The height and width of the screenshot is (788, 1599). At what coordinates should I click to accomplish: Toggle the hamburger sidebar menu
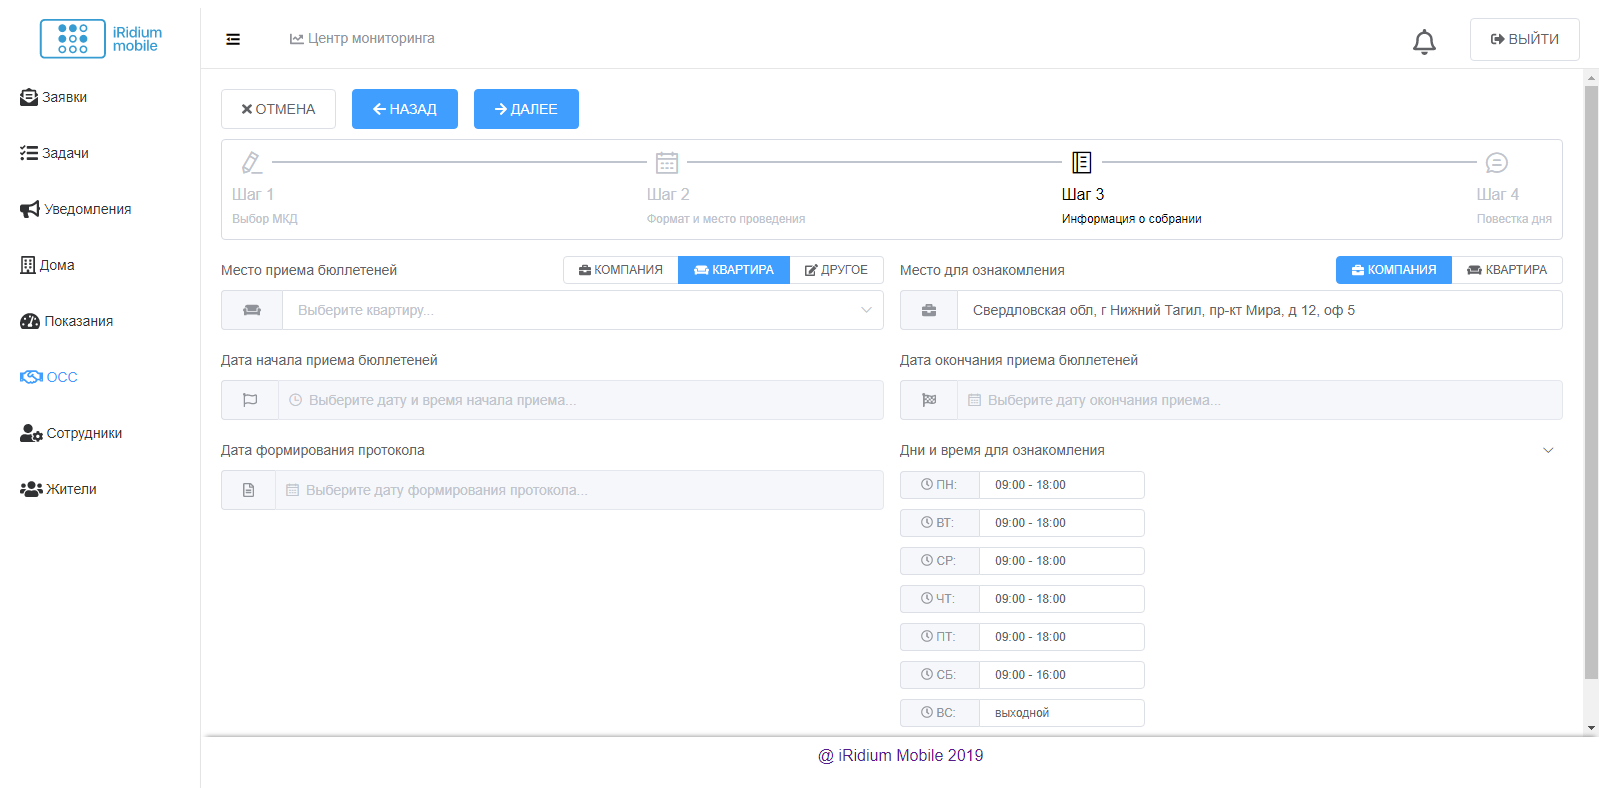pos(233,39)
